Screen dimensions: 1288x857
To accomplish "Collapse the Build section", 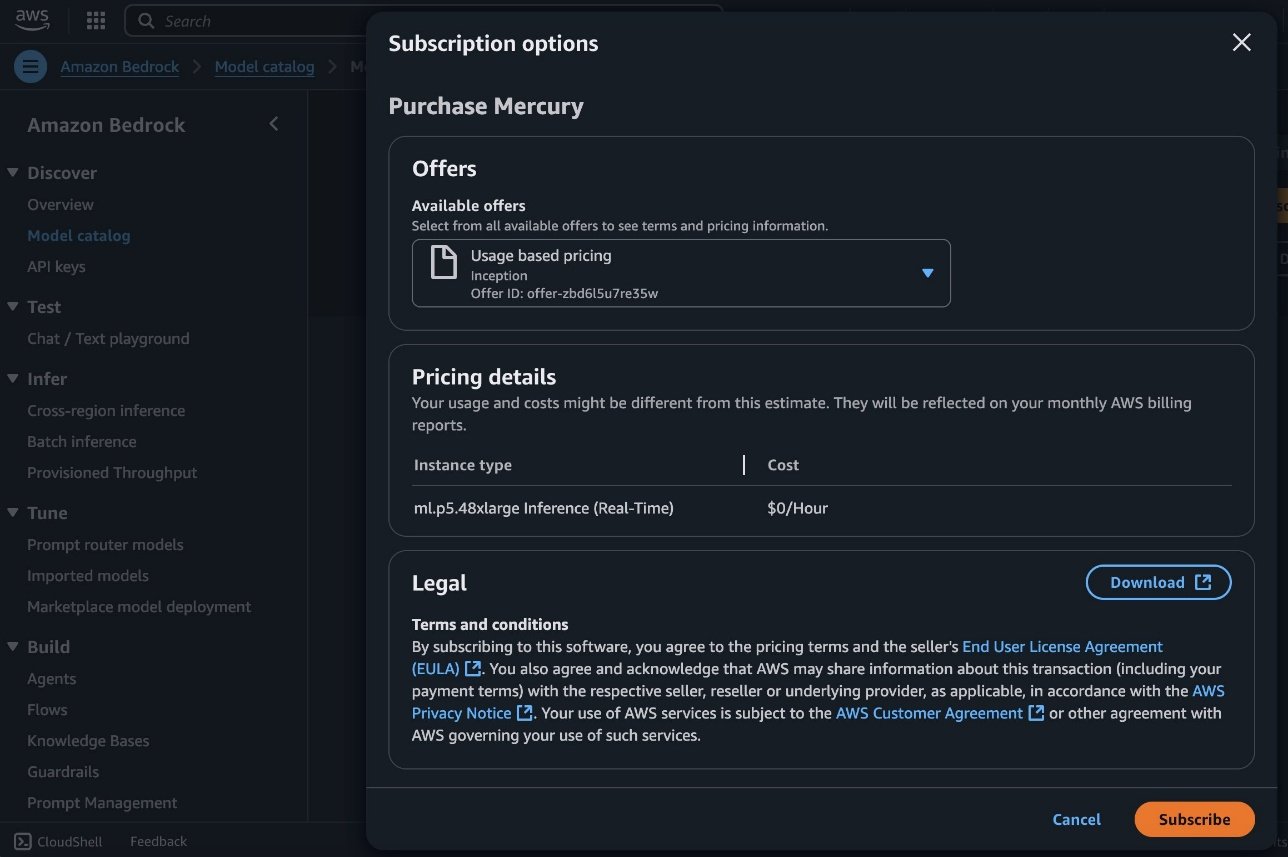I will pos(13,646).
